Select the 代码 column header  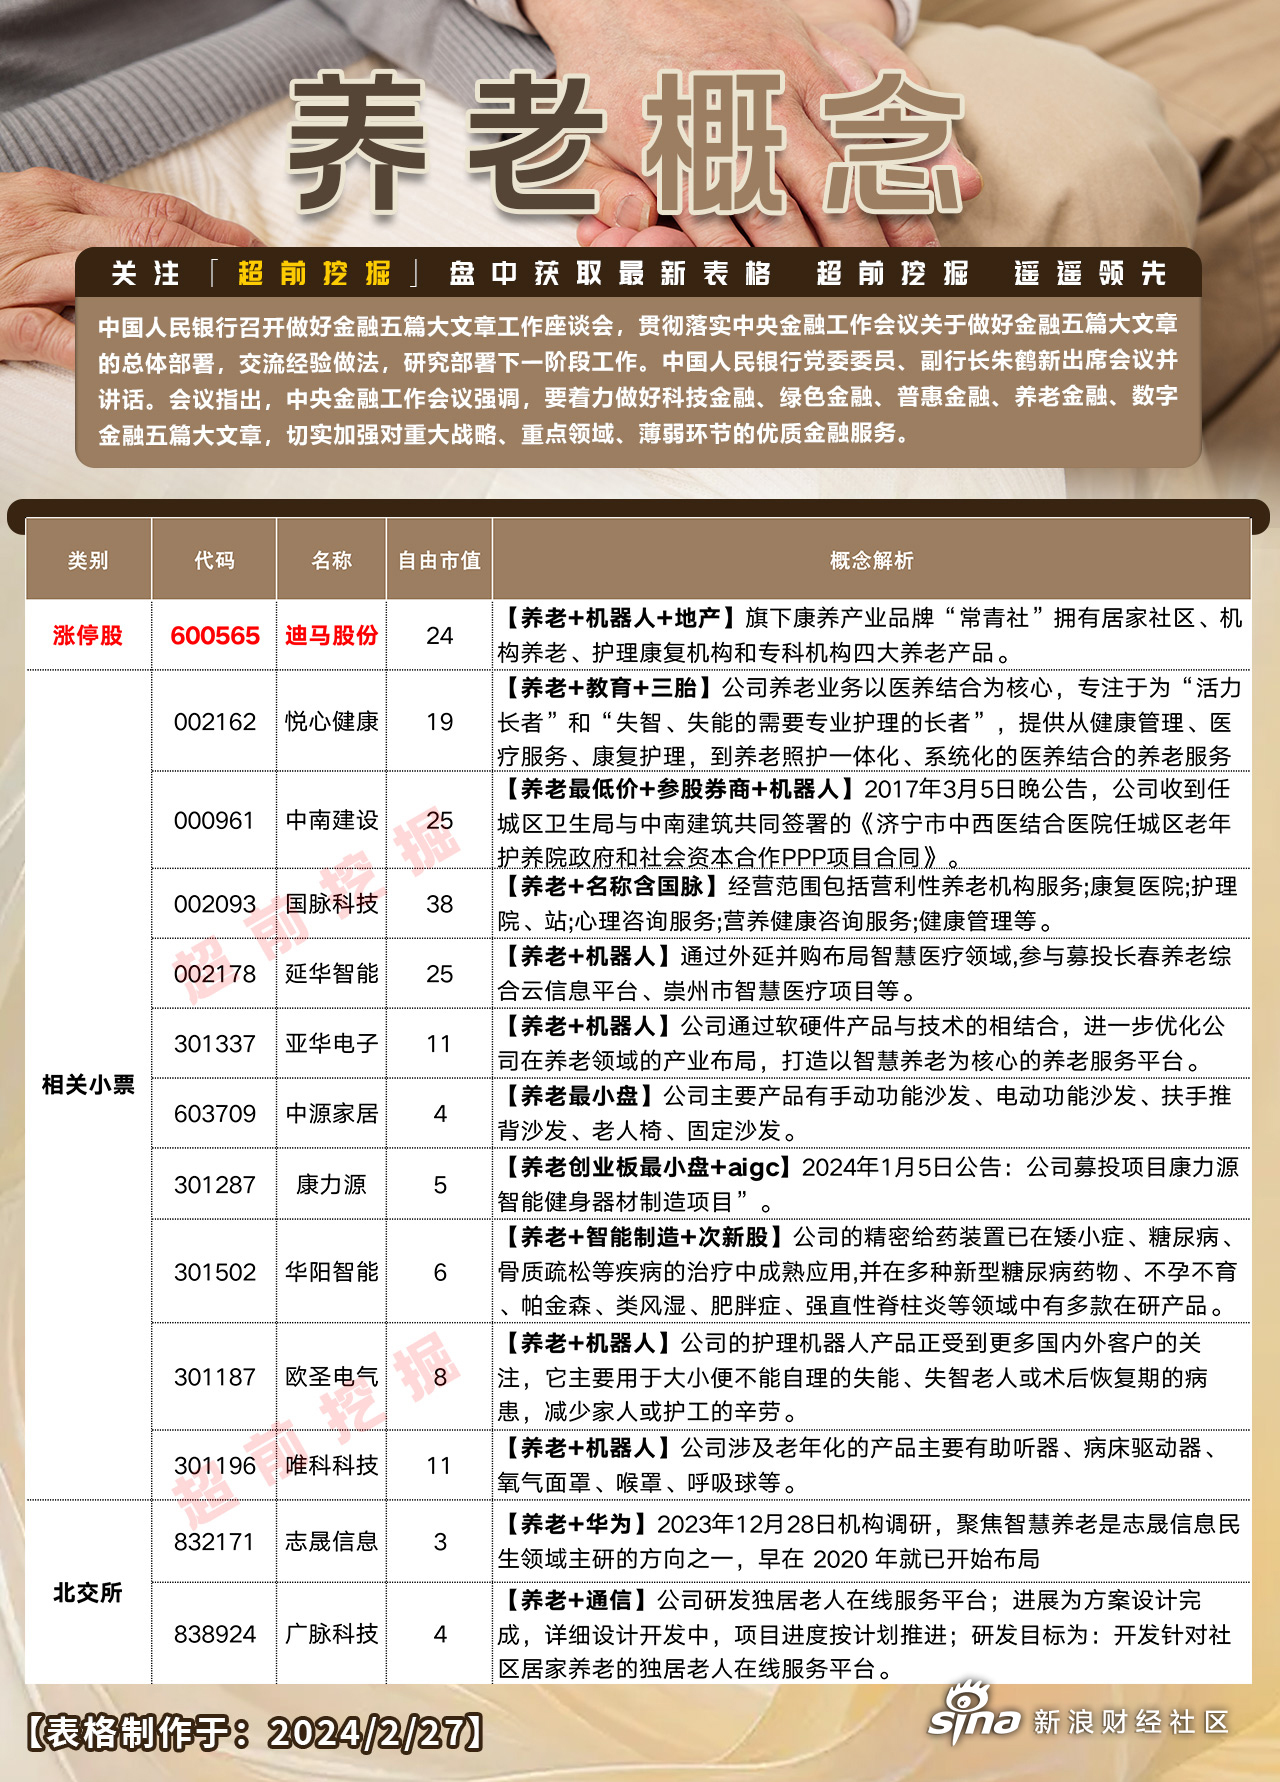click(214, 560)
